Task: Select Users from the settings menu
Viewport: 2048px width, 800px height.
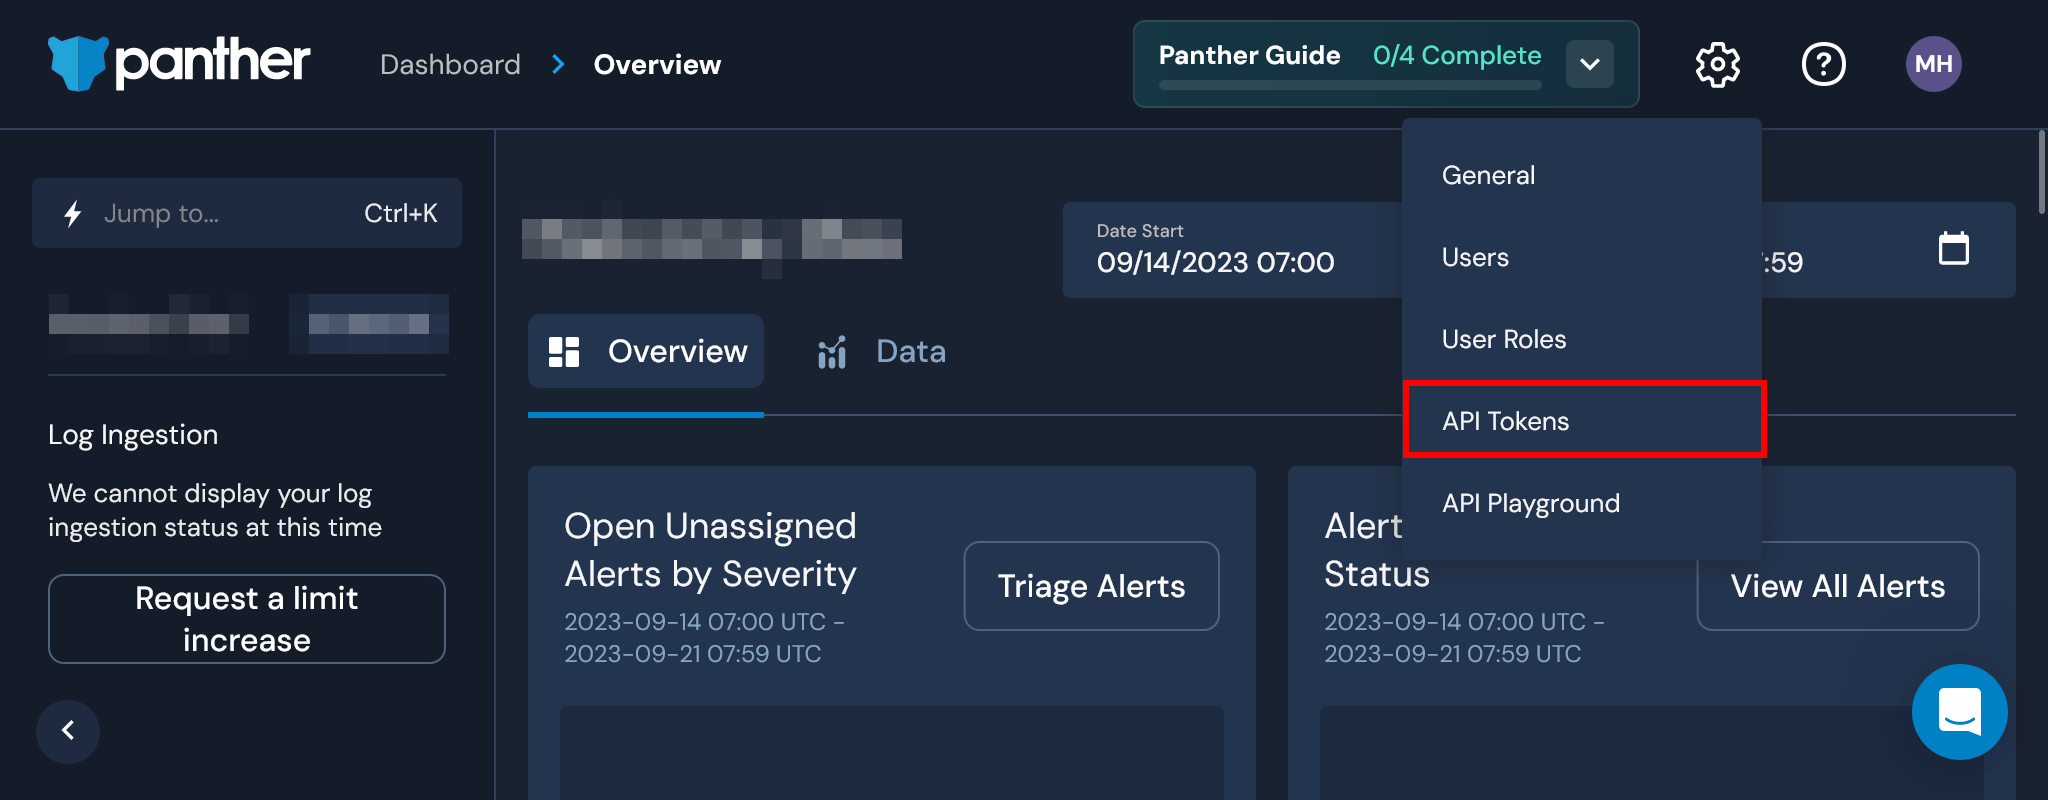Action: [x=1582, y=257]
